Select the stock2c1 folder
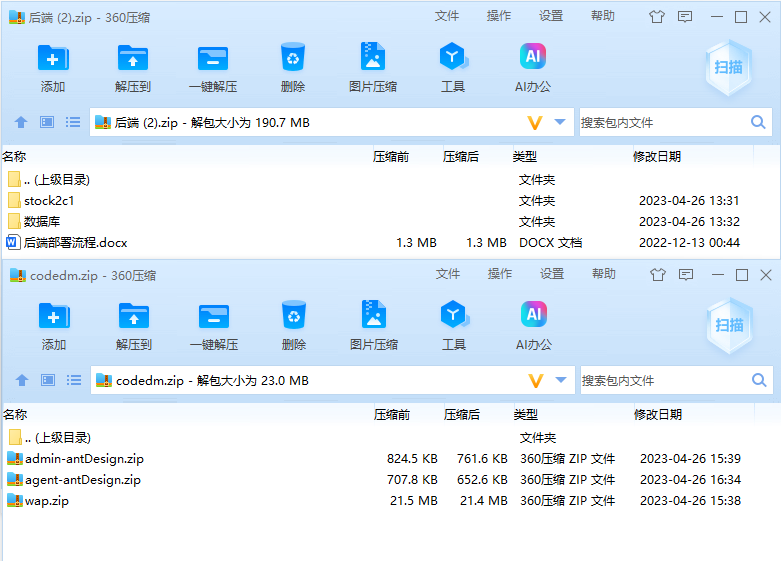This screenshot has width=781, height=561. click(49, 201)
